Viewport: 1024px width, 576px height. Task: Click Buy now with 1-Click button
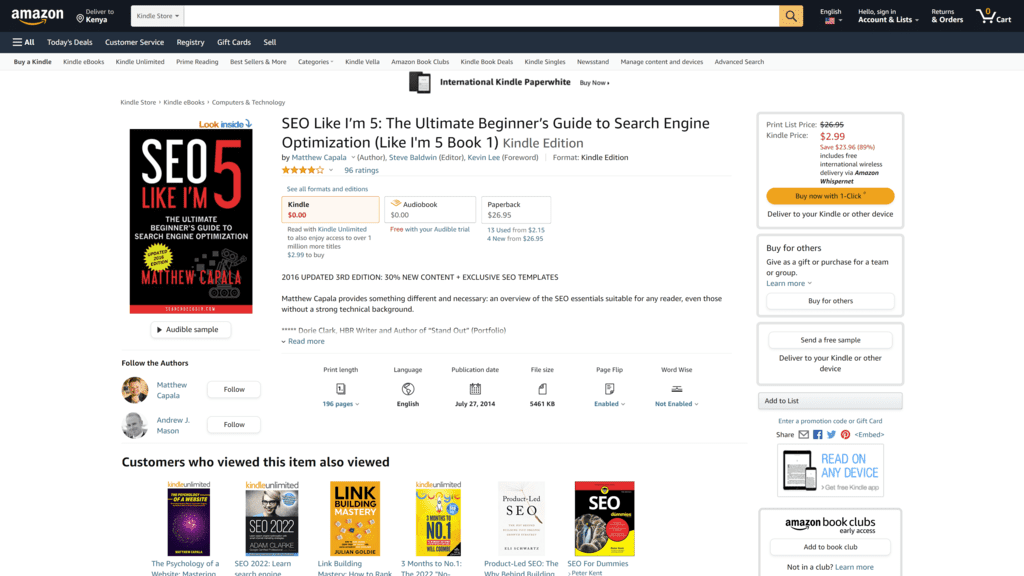[x=830, y=196]
